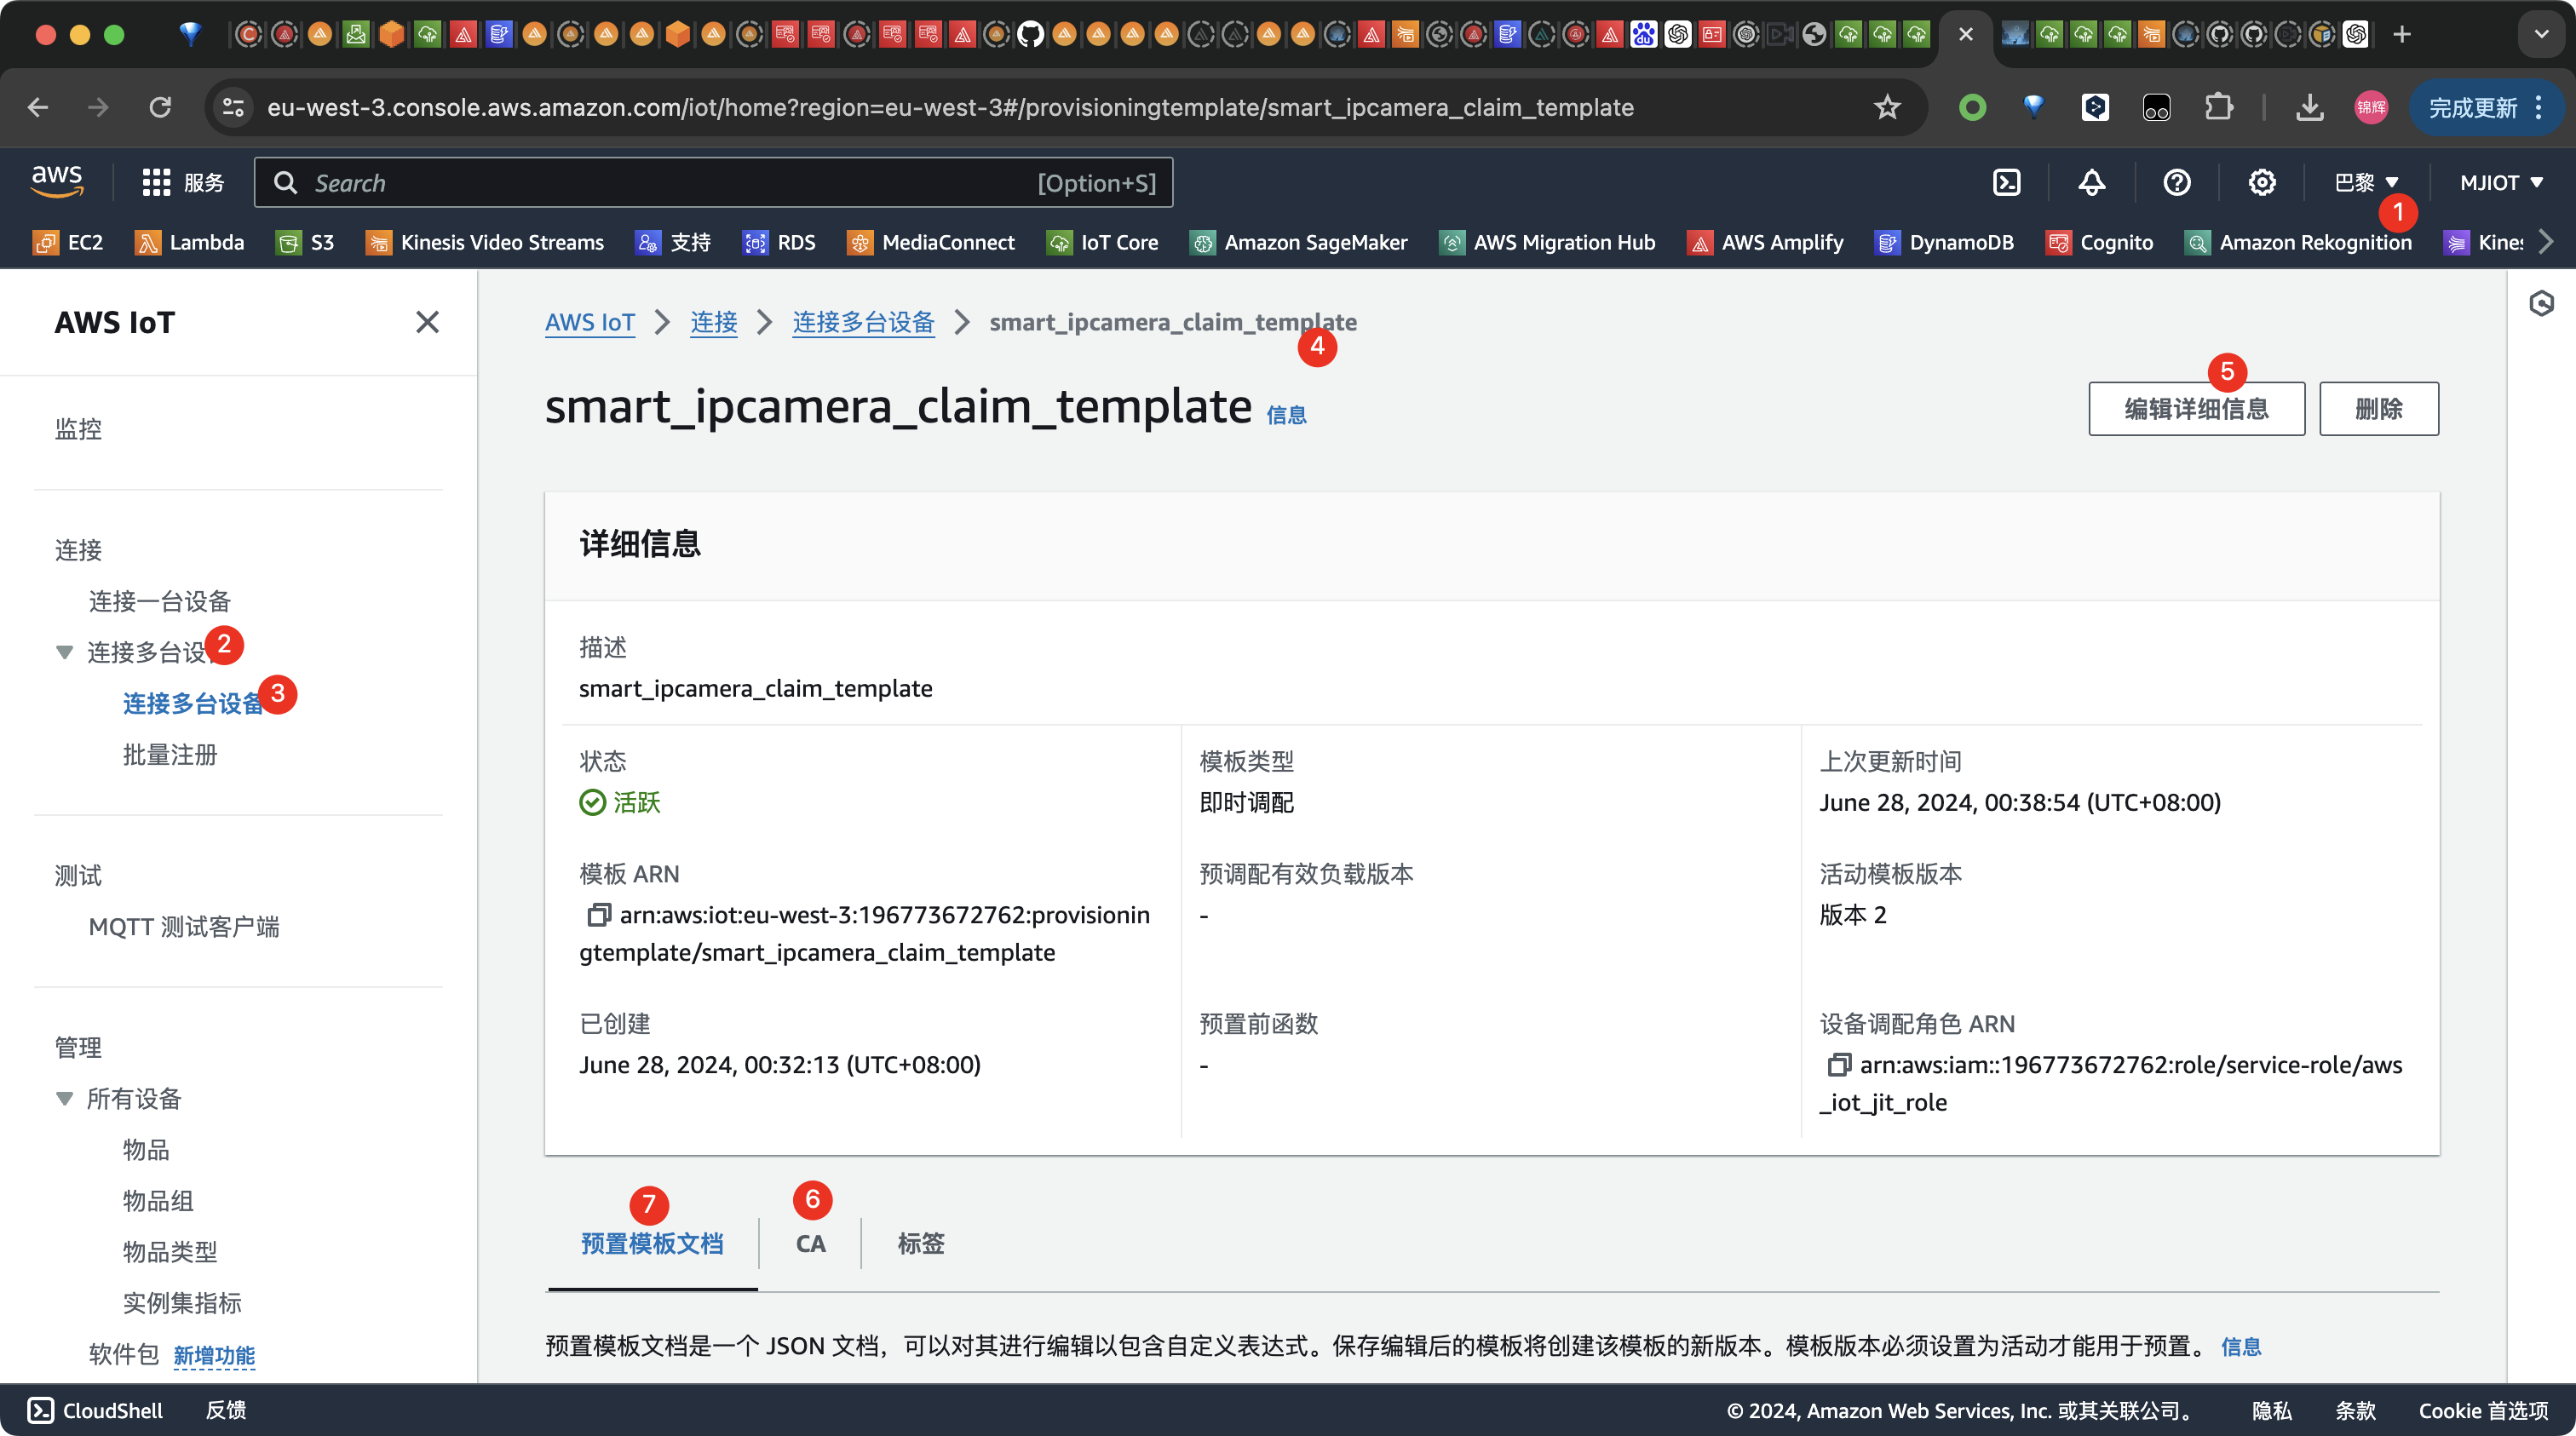The image size is (2576, 1436).
Task: Open the MJIOT account dropdown
Action: pyautogui.click(x=2501, y=182)
